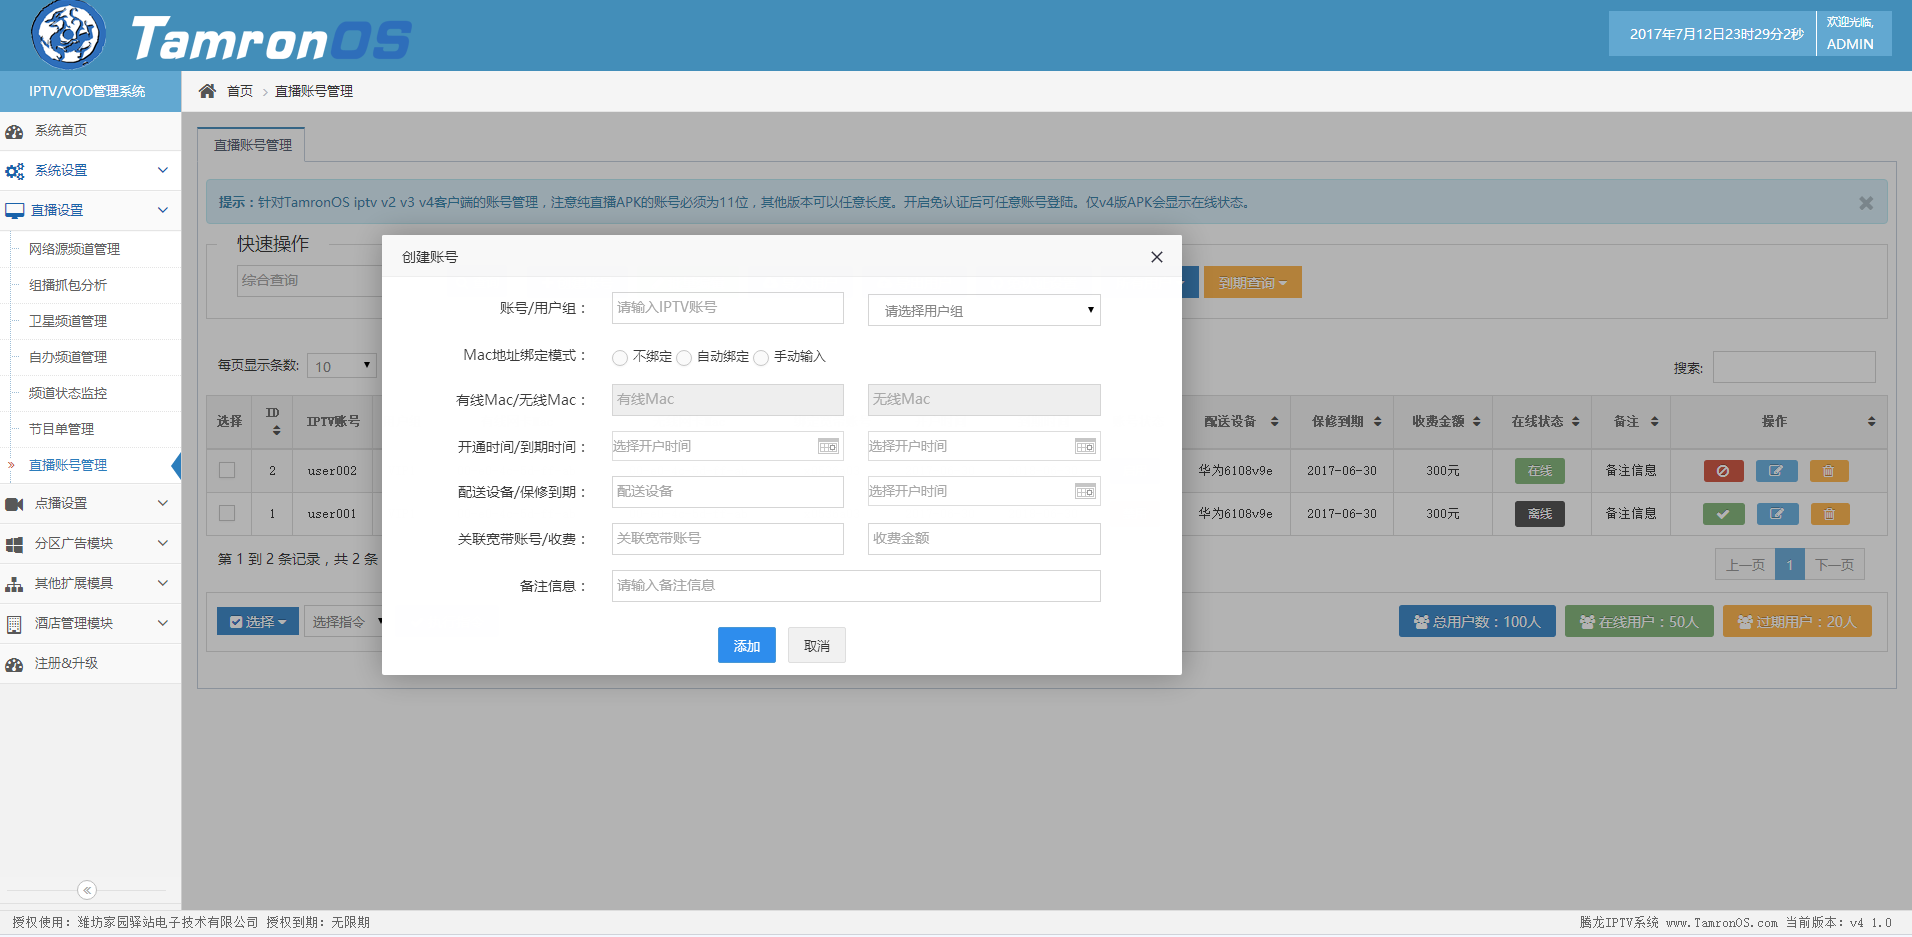
Task: Select the 不绑定 radio option
Action: point(620,358)
